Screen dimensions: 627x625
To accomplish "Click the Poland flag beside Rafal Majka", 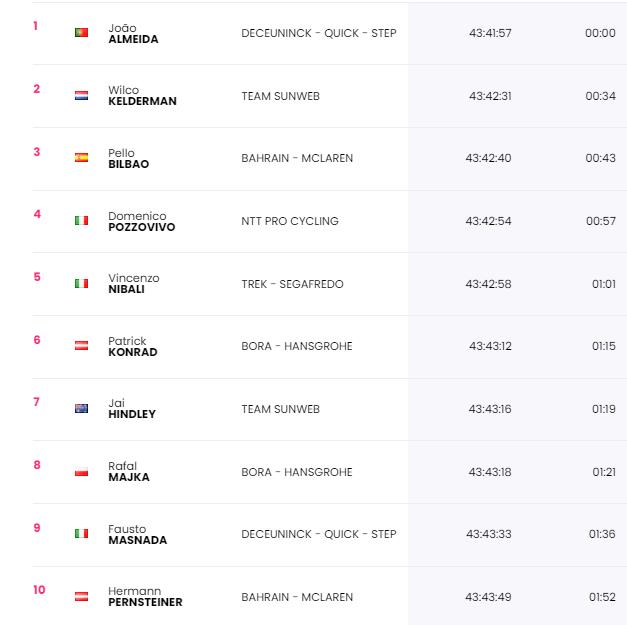I will 81,471.
